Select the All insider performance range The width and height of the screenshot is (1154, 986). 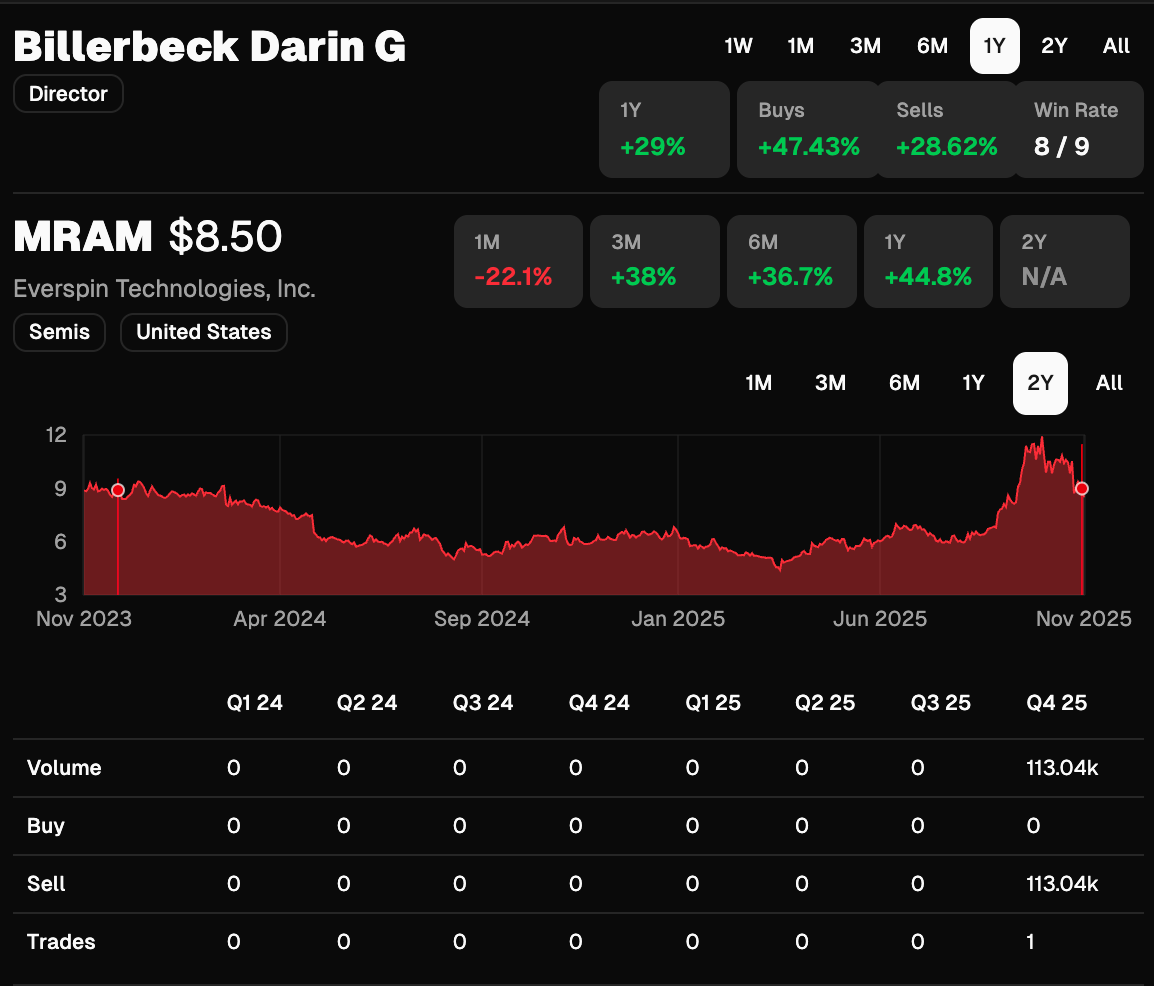[1116, 46]
